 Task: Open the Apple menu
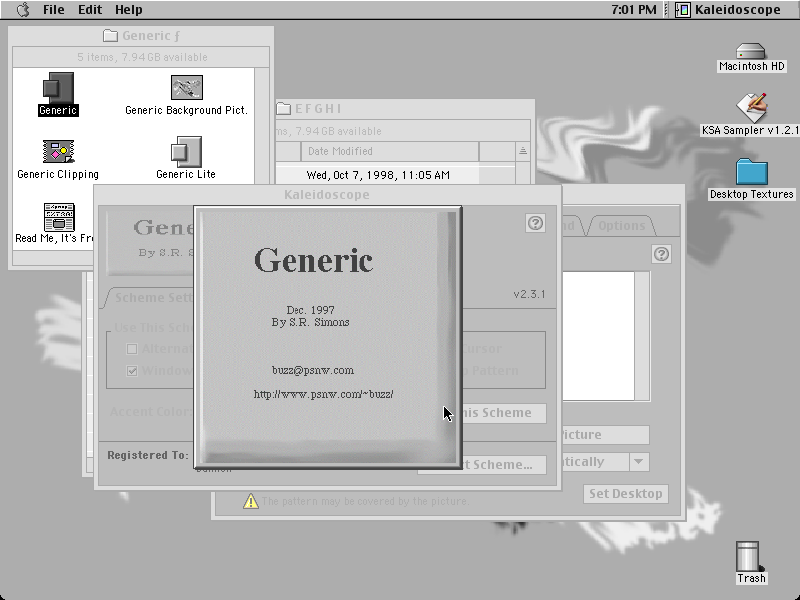point(23,10)
